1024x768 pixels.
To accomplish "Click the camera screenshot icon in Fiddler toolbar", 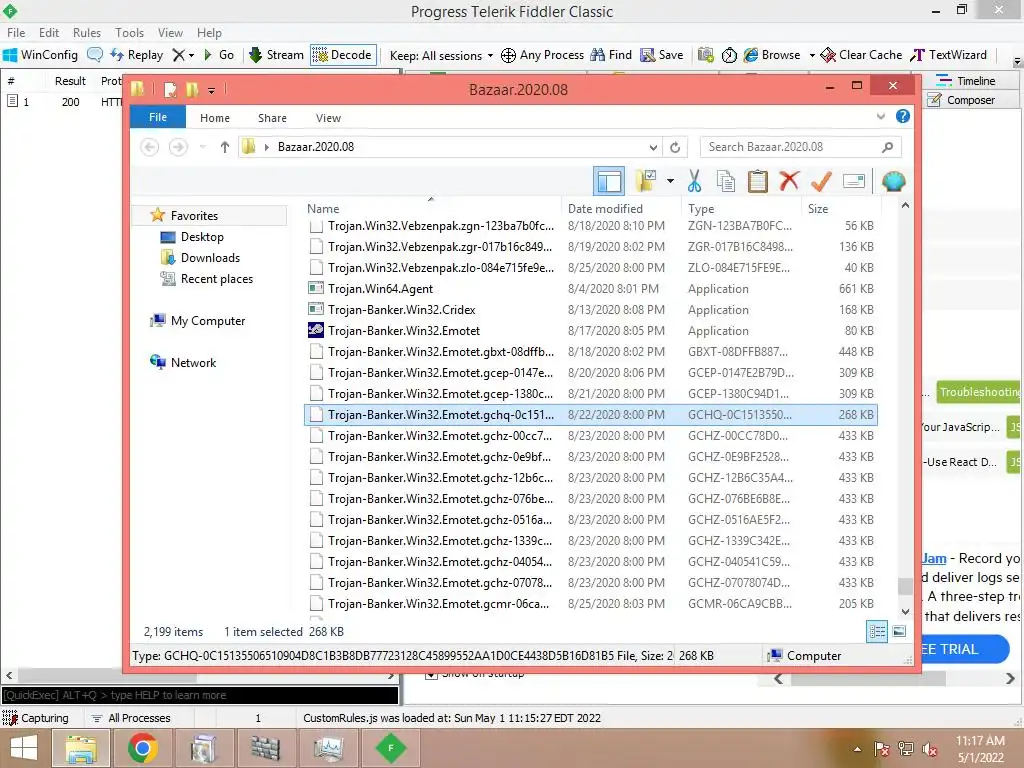I will pos(705,56).
